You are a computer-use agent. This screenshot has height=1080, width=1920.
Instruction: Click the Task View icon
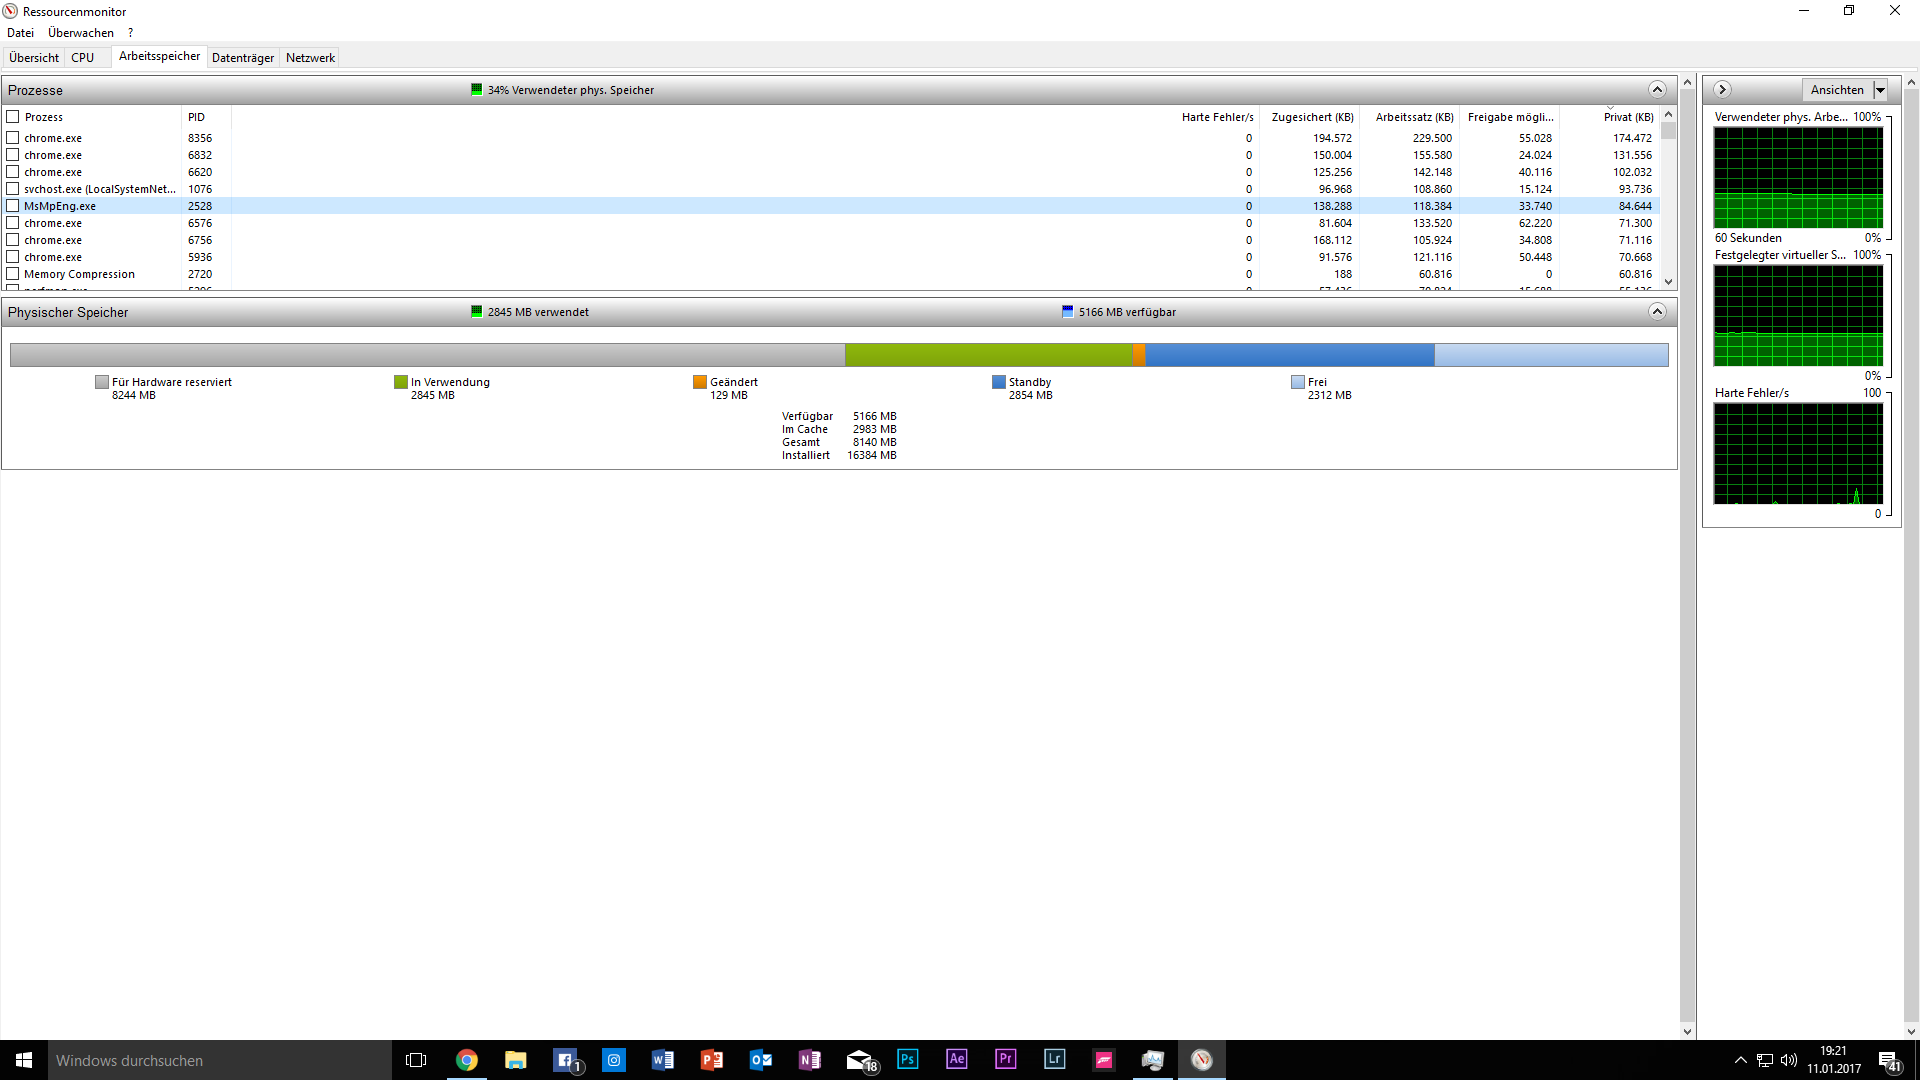pyautogui.click(x=416, y=1060)
